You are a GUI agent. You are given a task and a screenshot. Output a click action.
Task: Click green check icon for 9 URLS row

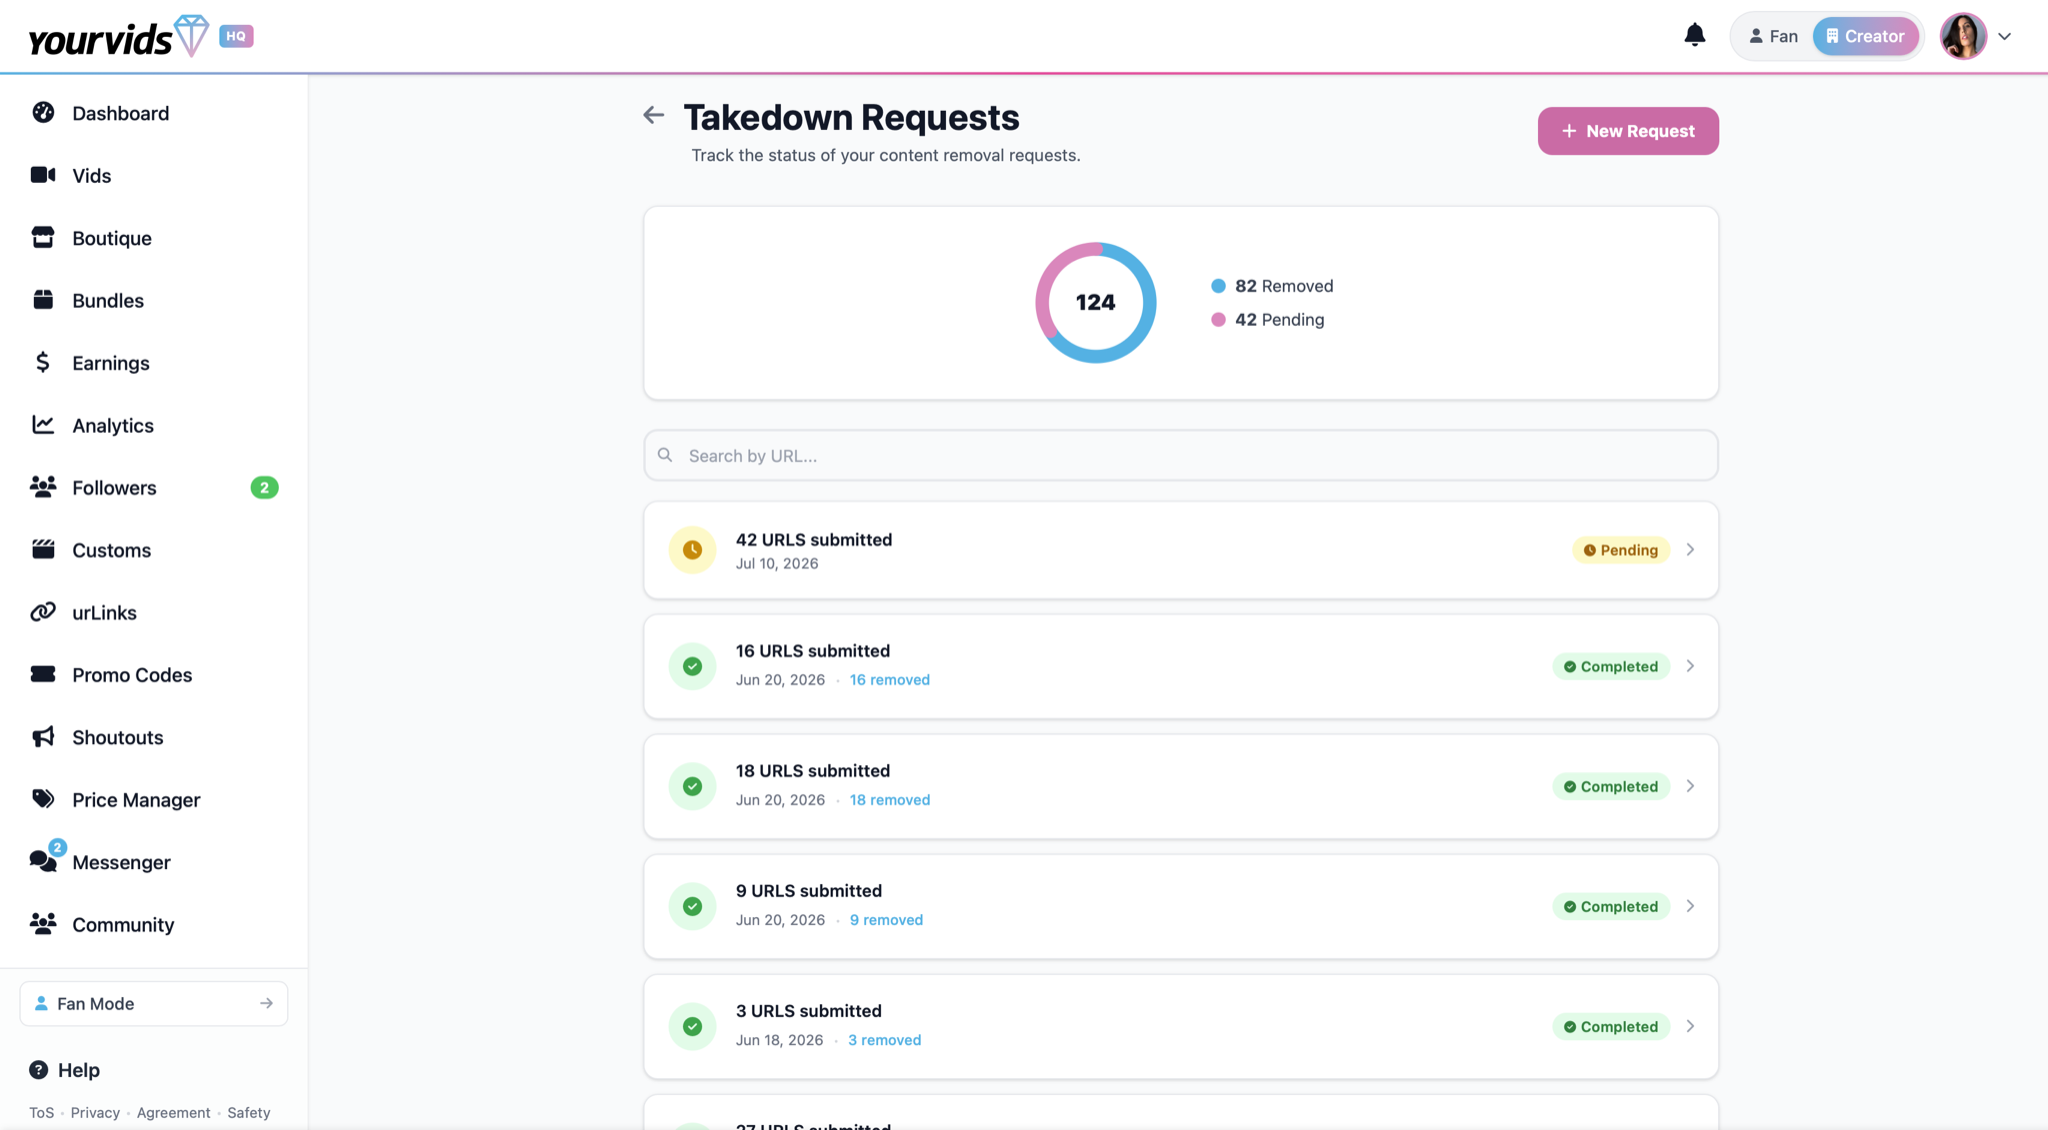692,906
